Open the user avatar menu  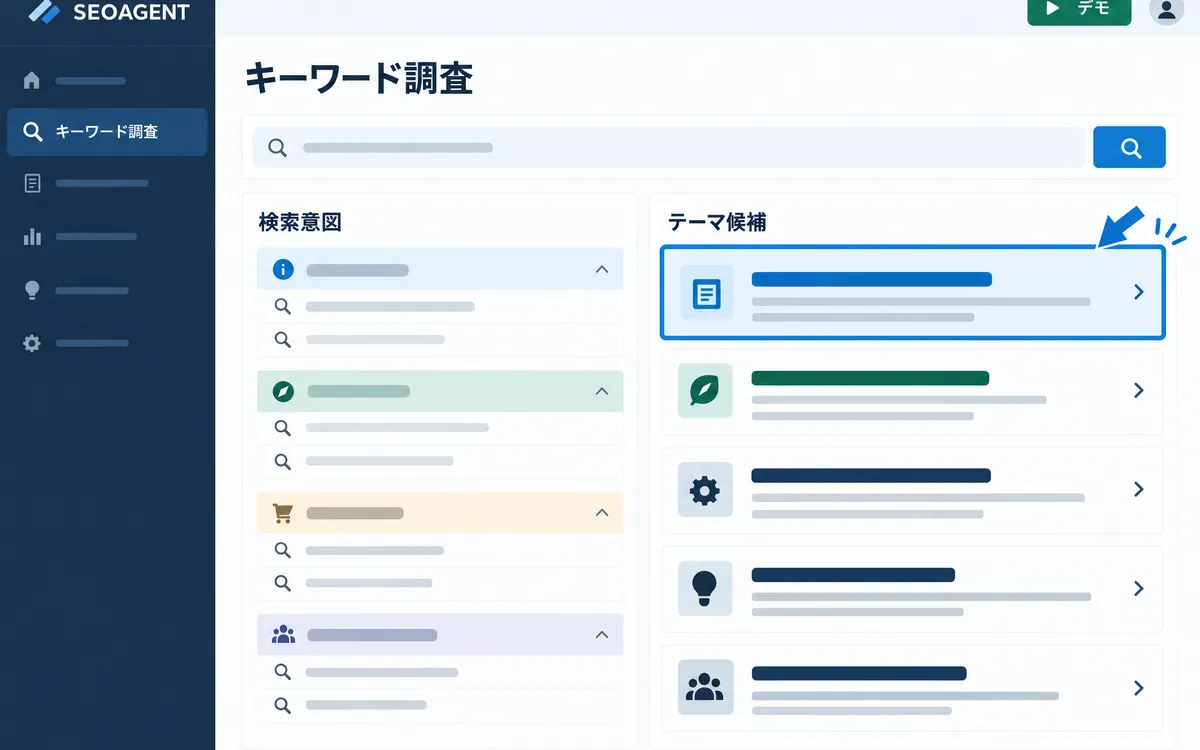(1166, 10)
